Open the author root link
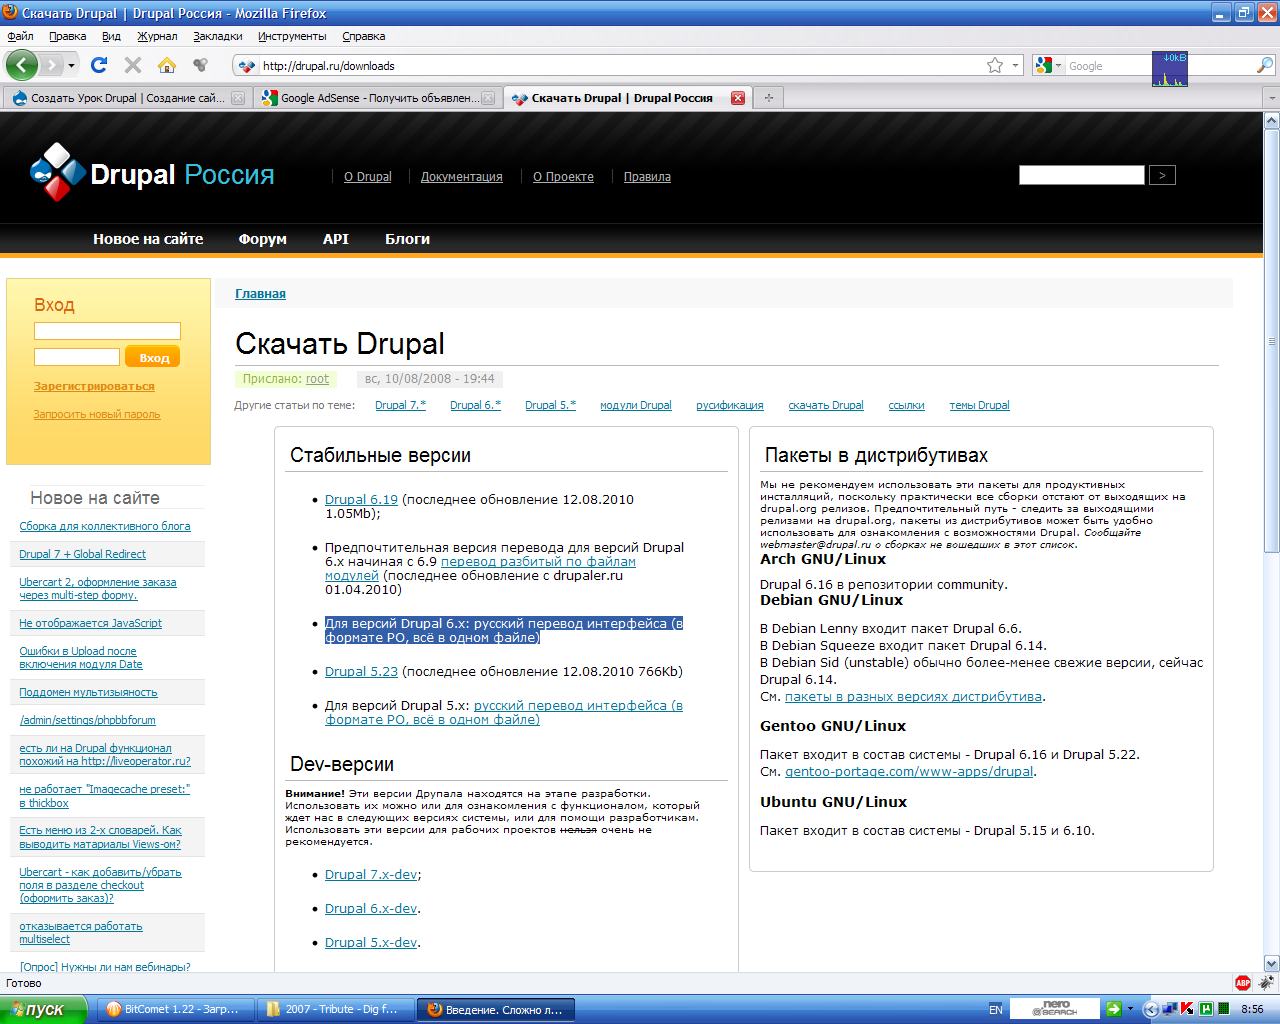The width and height of the screenshot is (1280, 1024). tap(317, 379)
